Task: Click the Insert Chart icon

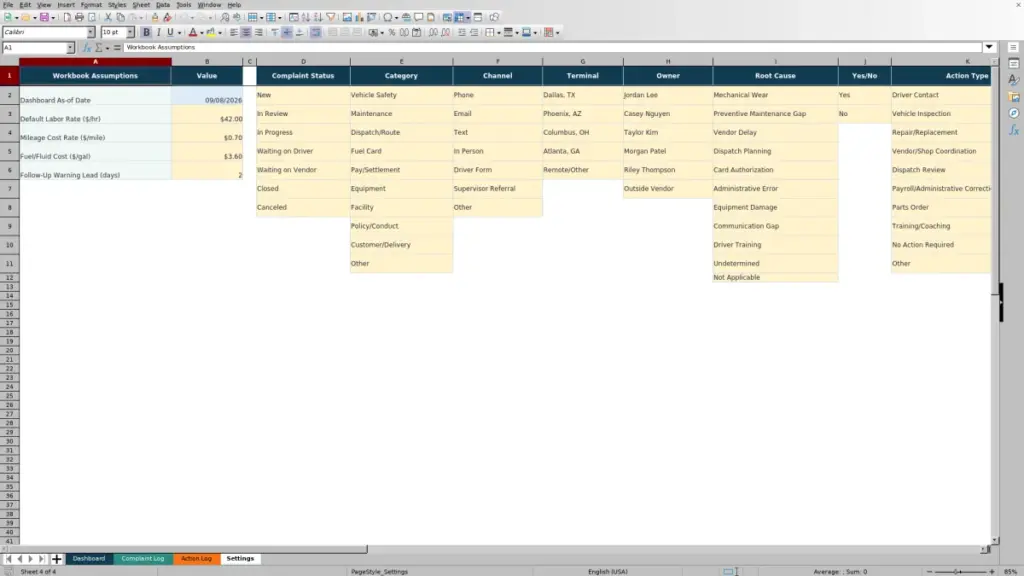Action: point(359,17)
